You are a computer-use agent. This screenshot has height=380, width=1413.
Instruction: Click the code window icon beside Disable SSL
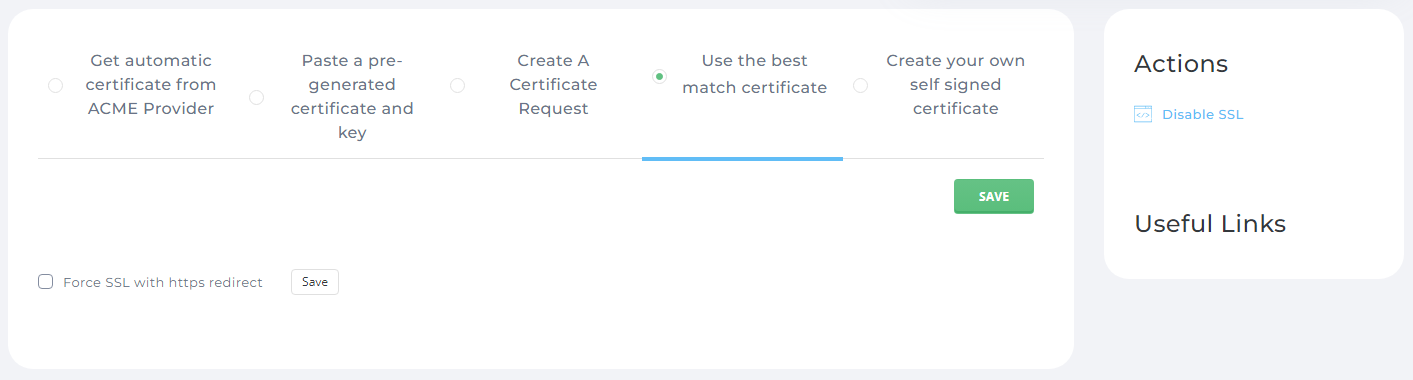(x=1143, y=114)
